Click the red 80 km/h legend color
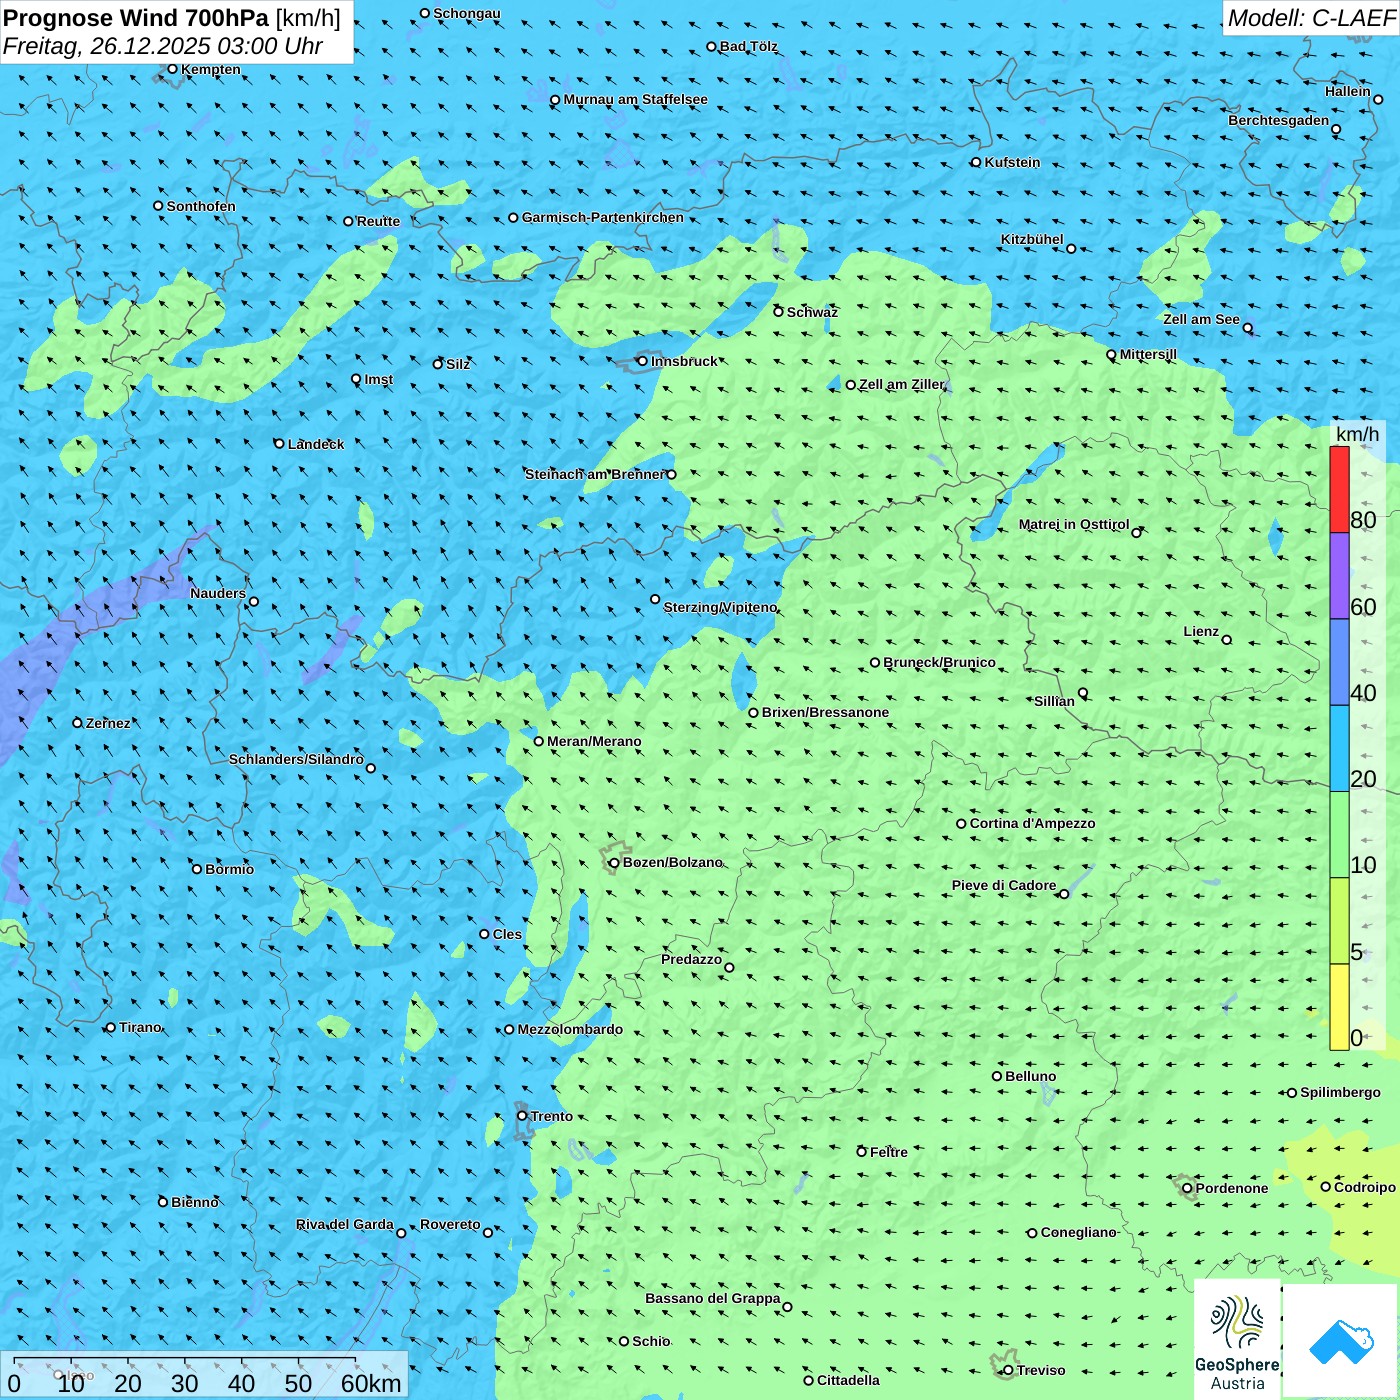Viewport: 1400px width, 1400px height. [x=1339, y=489]
